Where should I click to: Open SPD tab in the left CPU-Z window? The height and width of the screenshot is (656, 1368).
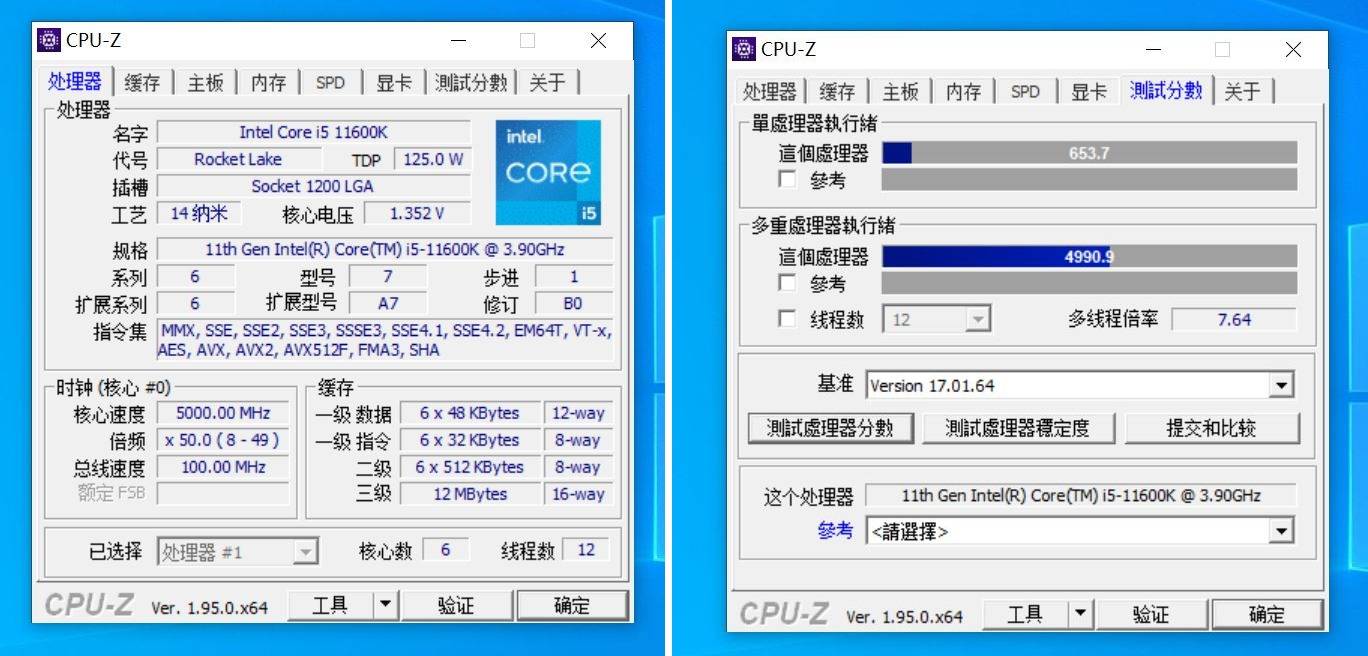click(330, 83)
